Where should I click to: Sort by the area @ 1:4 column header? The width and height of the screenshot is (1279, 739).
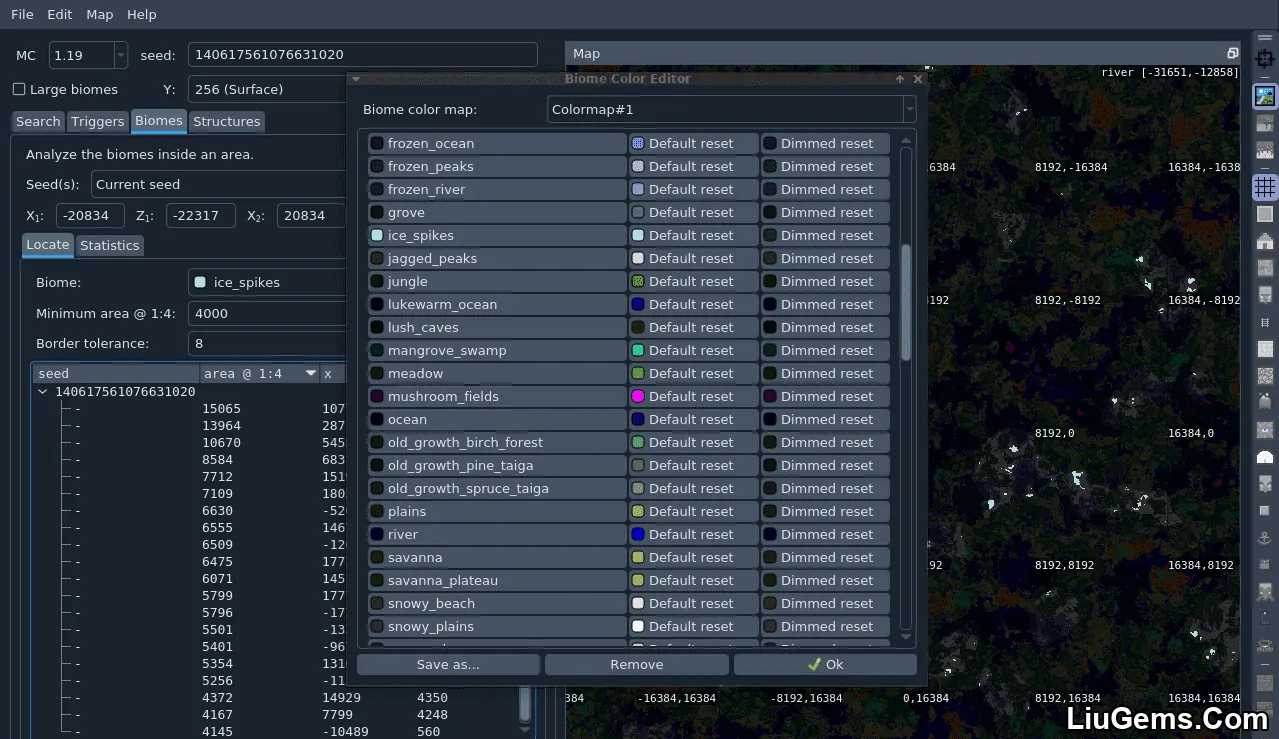pos(259,373)
